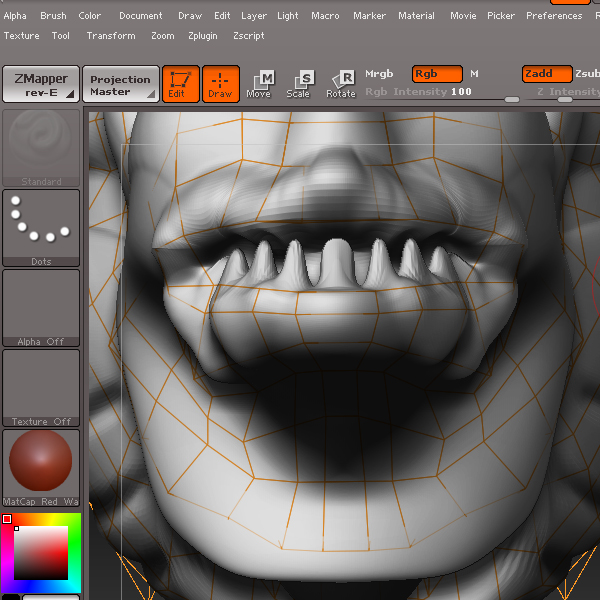Open the Draw menu
600x600 pixels.
[190, 16]
